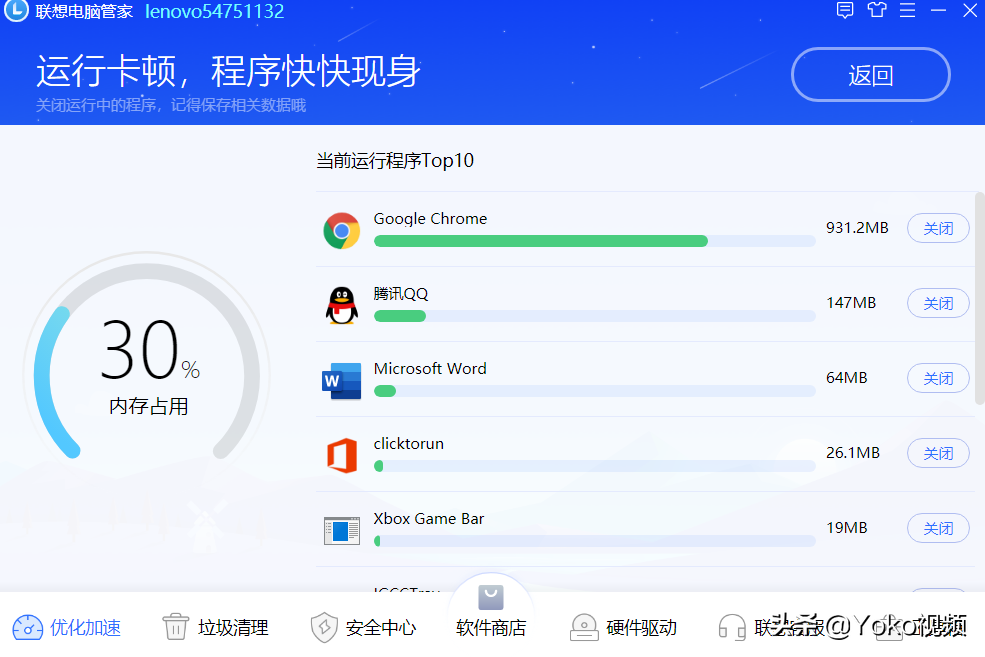Click the lenovo54751132 account name
Image resolution: width=985 pixels, height=657 pixels.
[x=214, y=11]
